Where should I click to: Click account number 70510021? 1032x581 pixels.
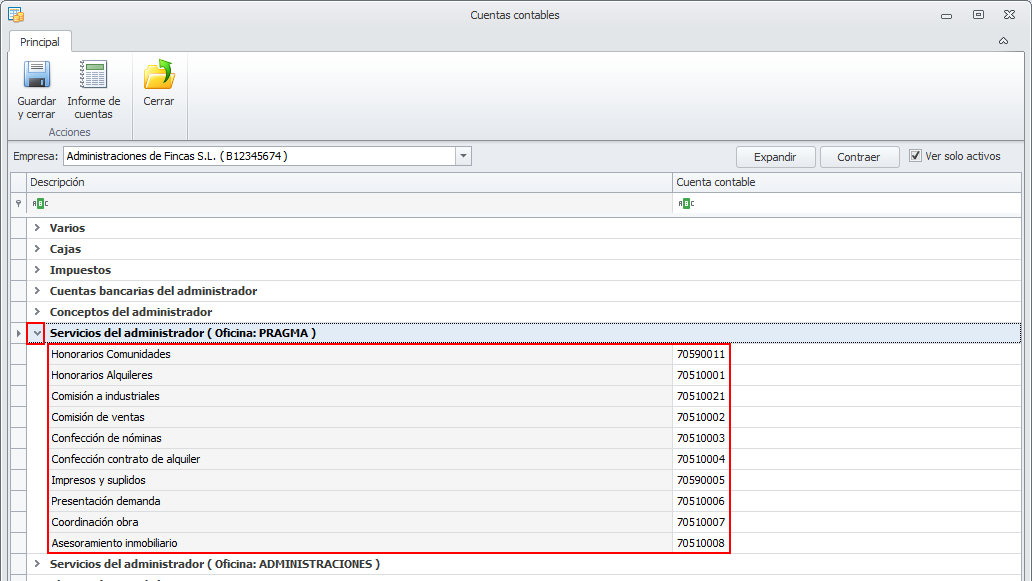tap(700, 396)
